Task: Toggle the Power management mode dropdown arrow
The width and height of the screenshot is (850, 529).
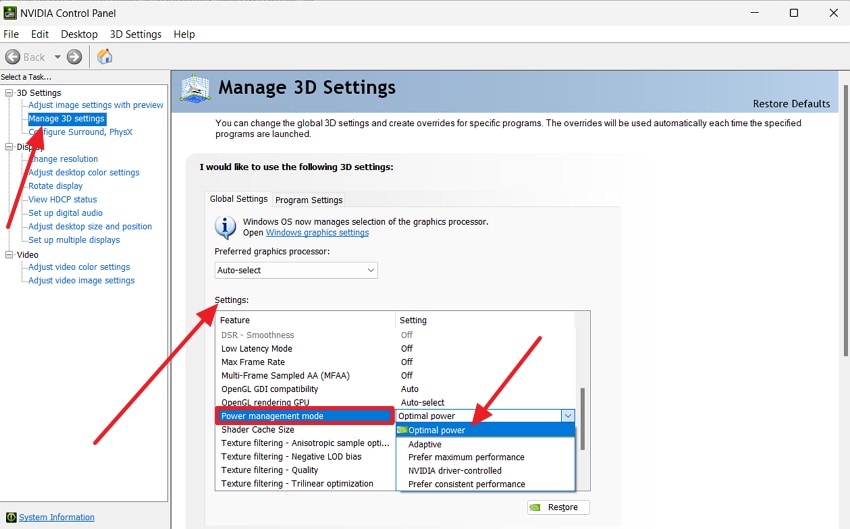Action: pos(568,416)
